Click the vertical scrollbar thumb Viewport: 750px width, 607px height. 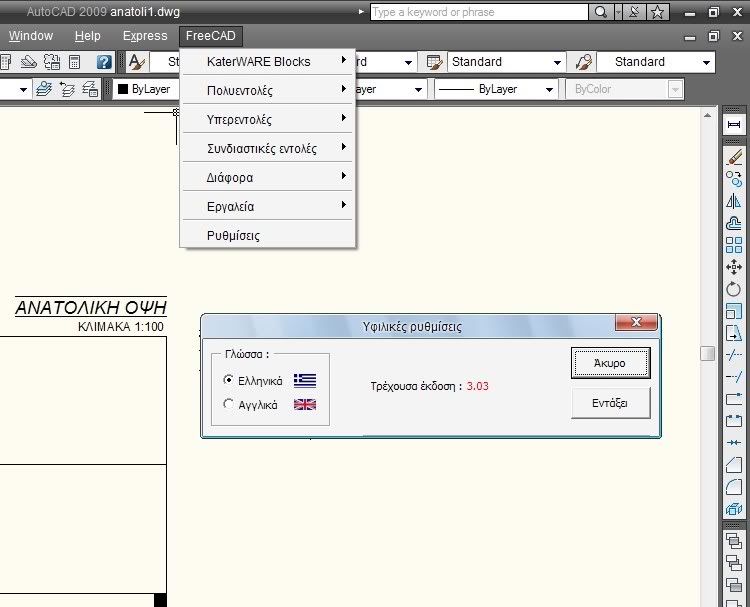point(707,353)
